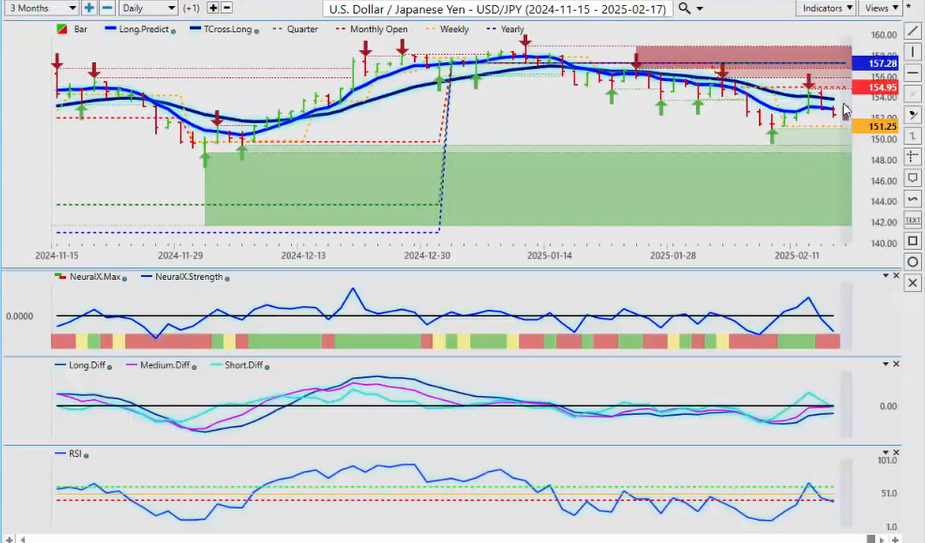Viewport: 925px width, 543px height.
Task: Select the rectangle drawing tool
Action: coord(912,241)
